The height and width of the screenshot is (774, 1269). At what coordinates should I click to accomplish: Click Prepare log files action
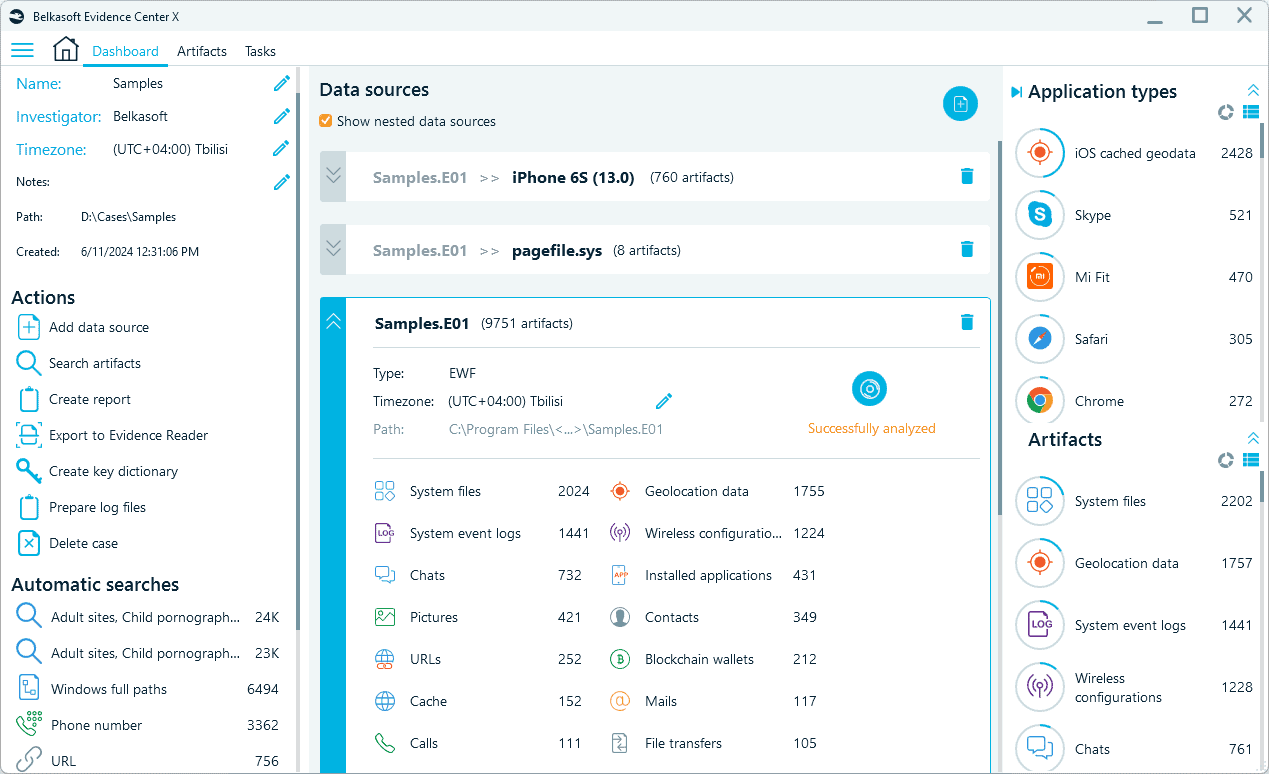click(81, 507)
